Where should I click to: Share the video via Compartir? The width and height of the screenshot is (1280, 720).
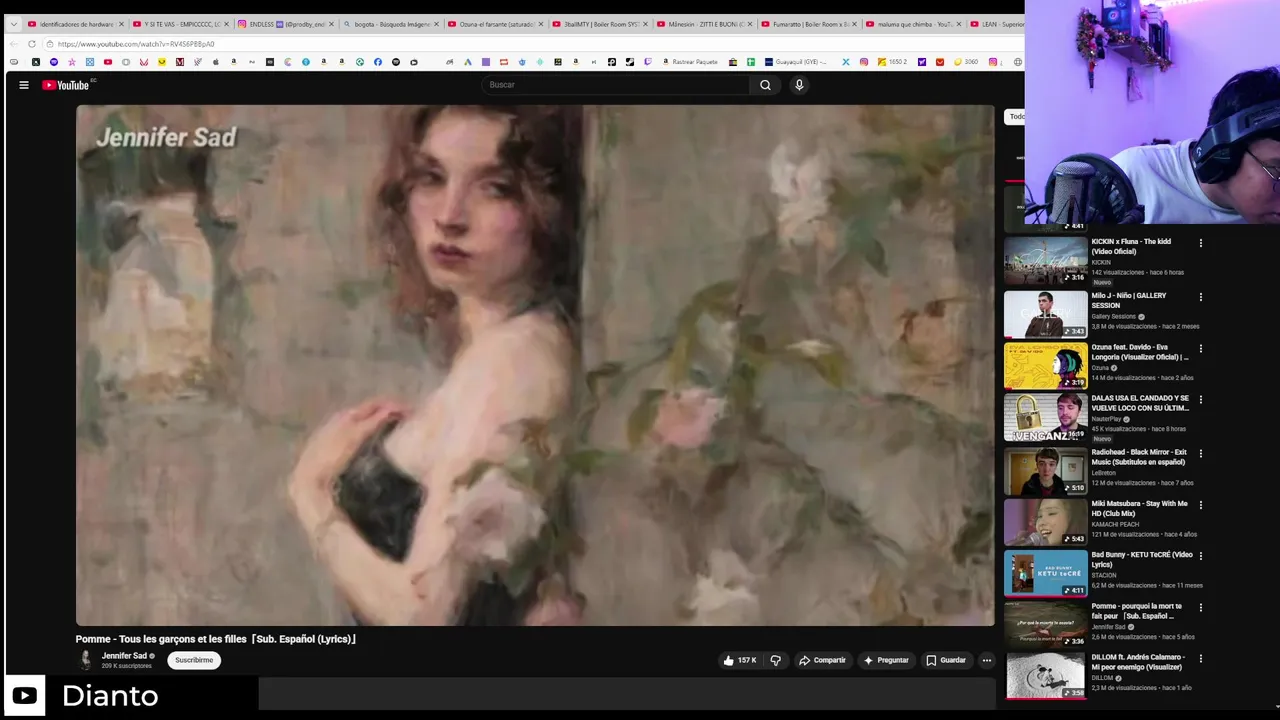point(823,660)
